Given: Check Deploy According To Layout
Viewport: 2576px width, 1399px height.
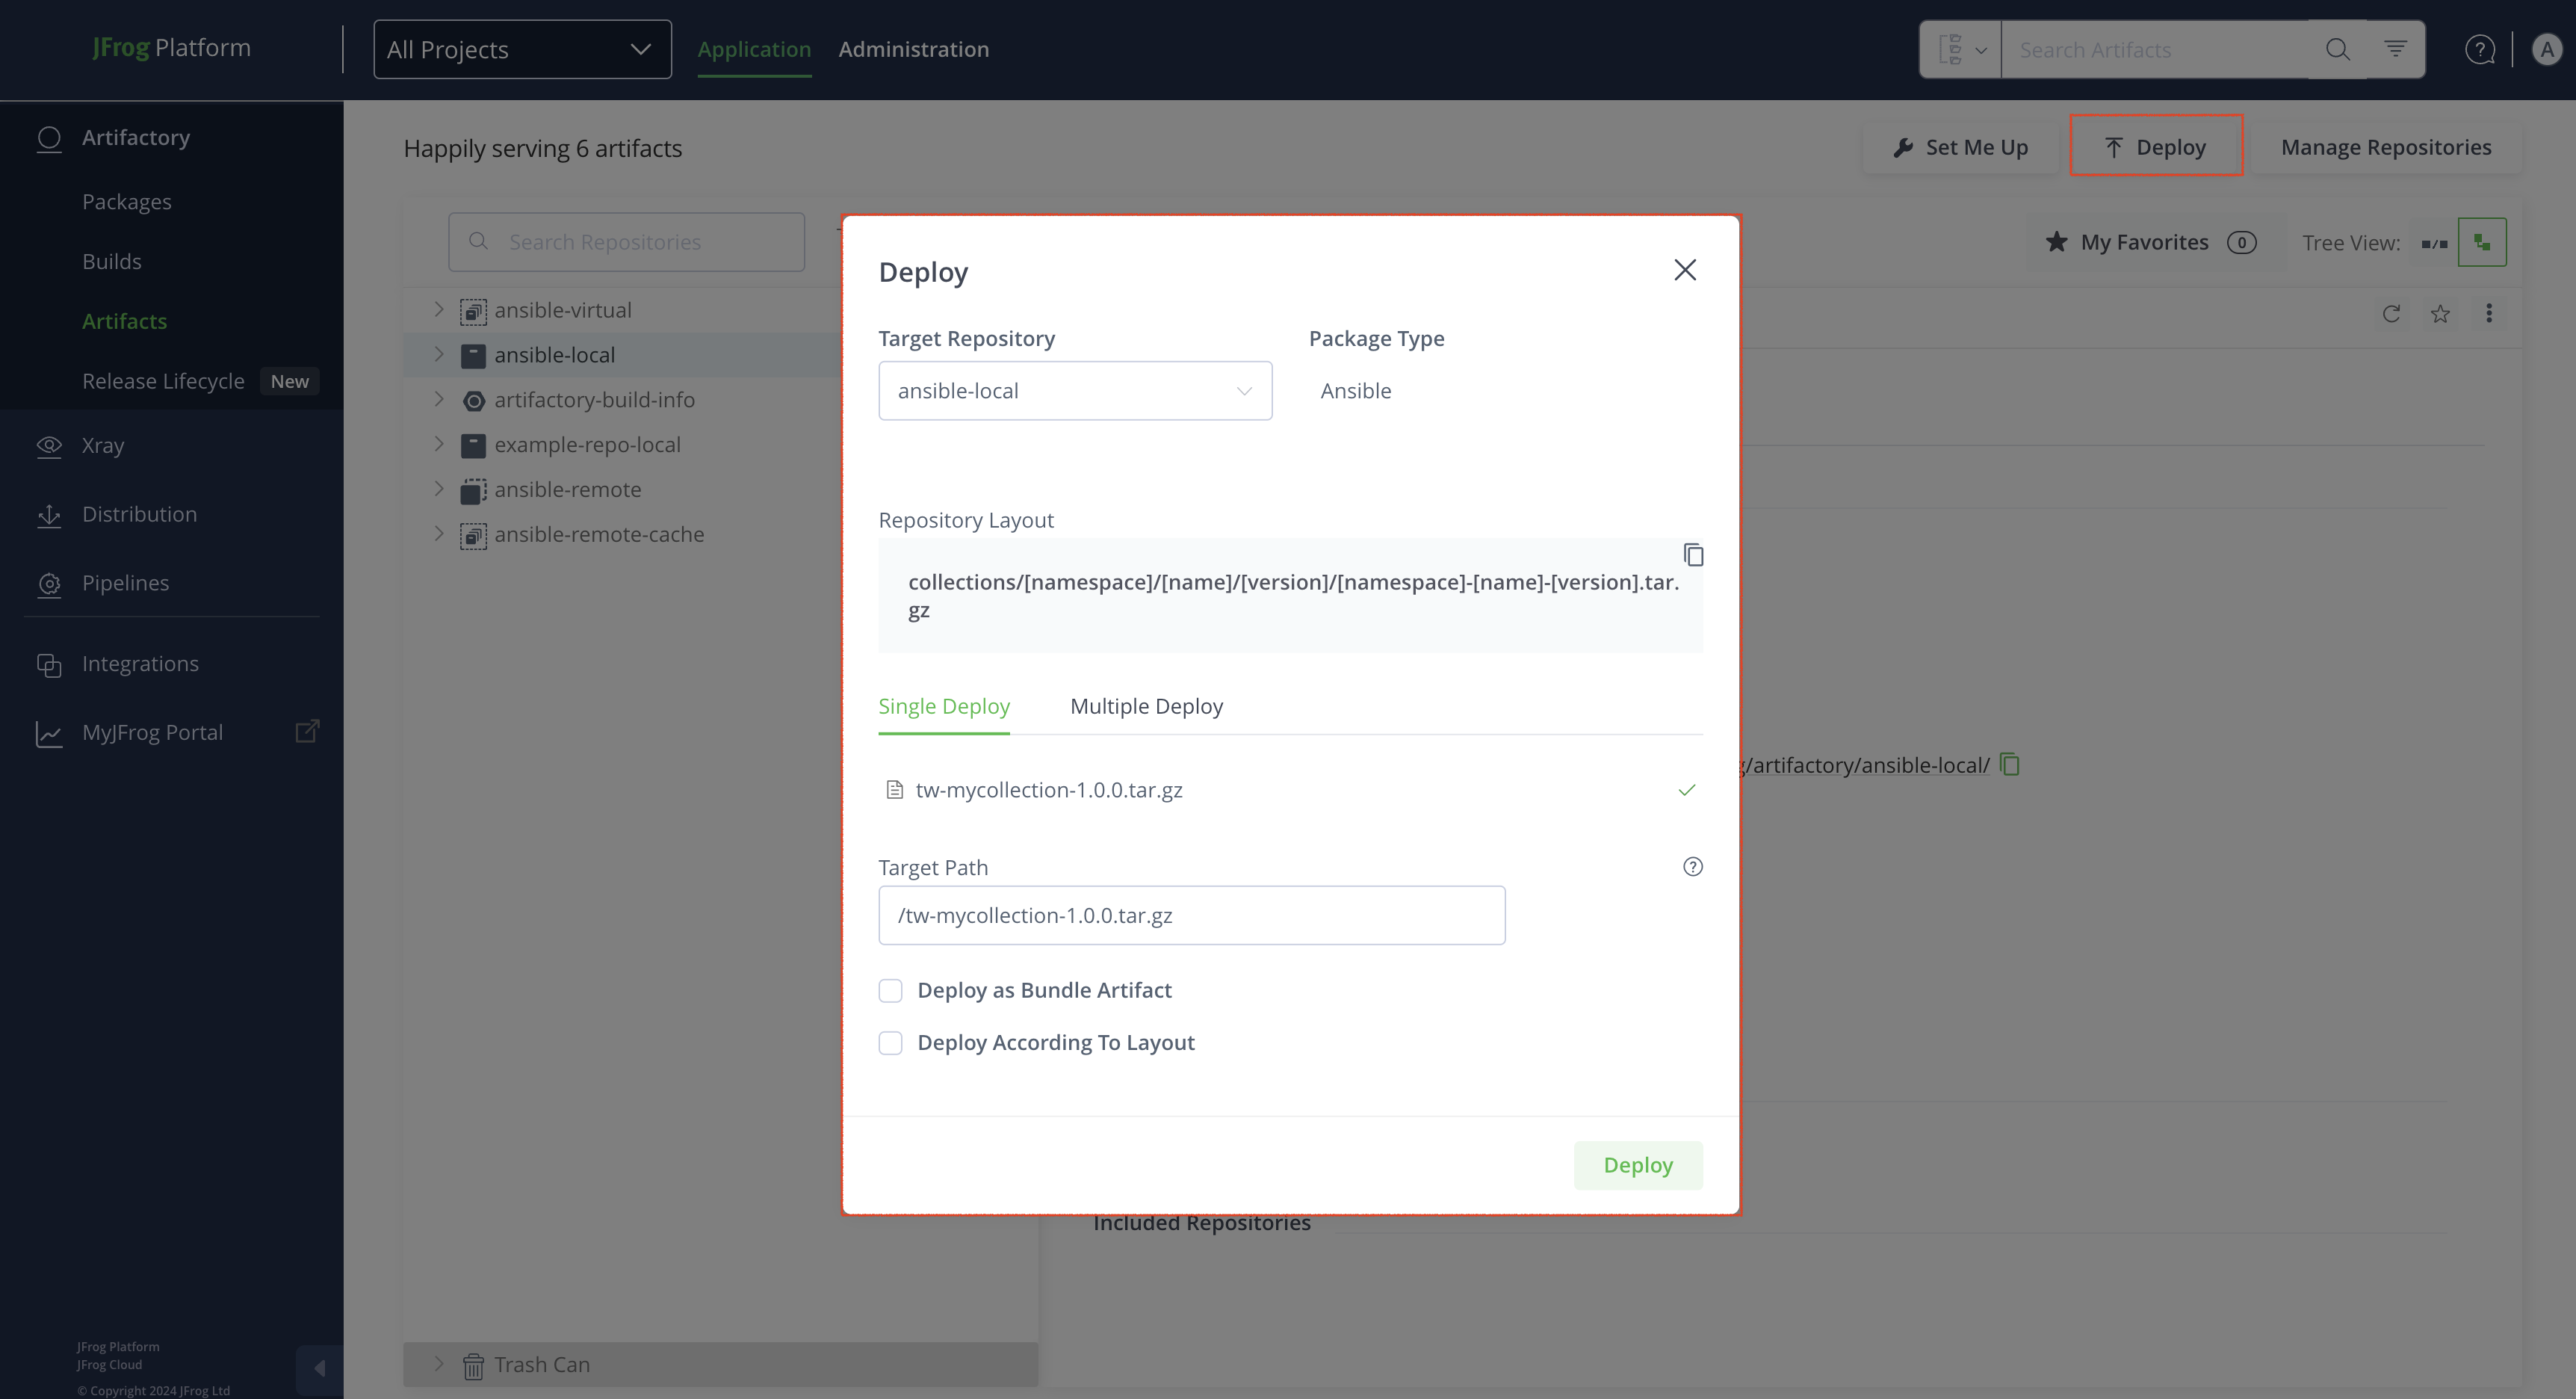Looking at the screenshot, I should (890, 1043).
